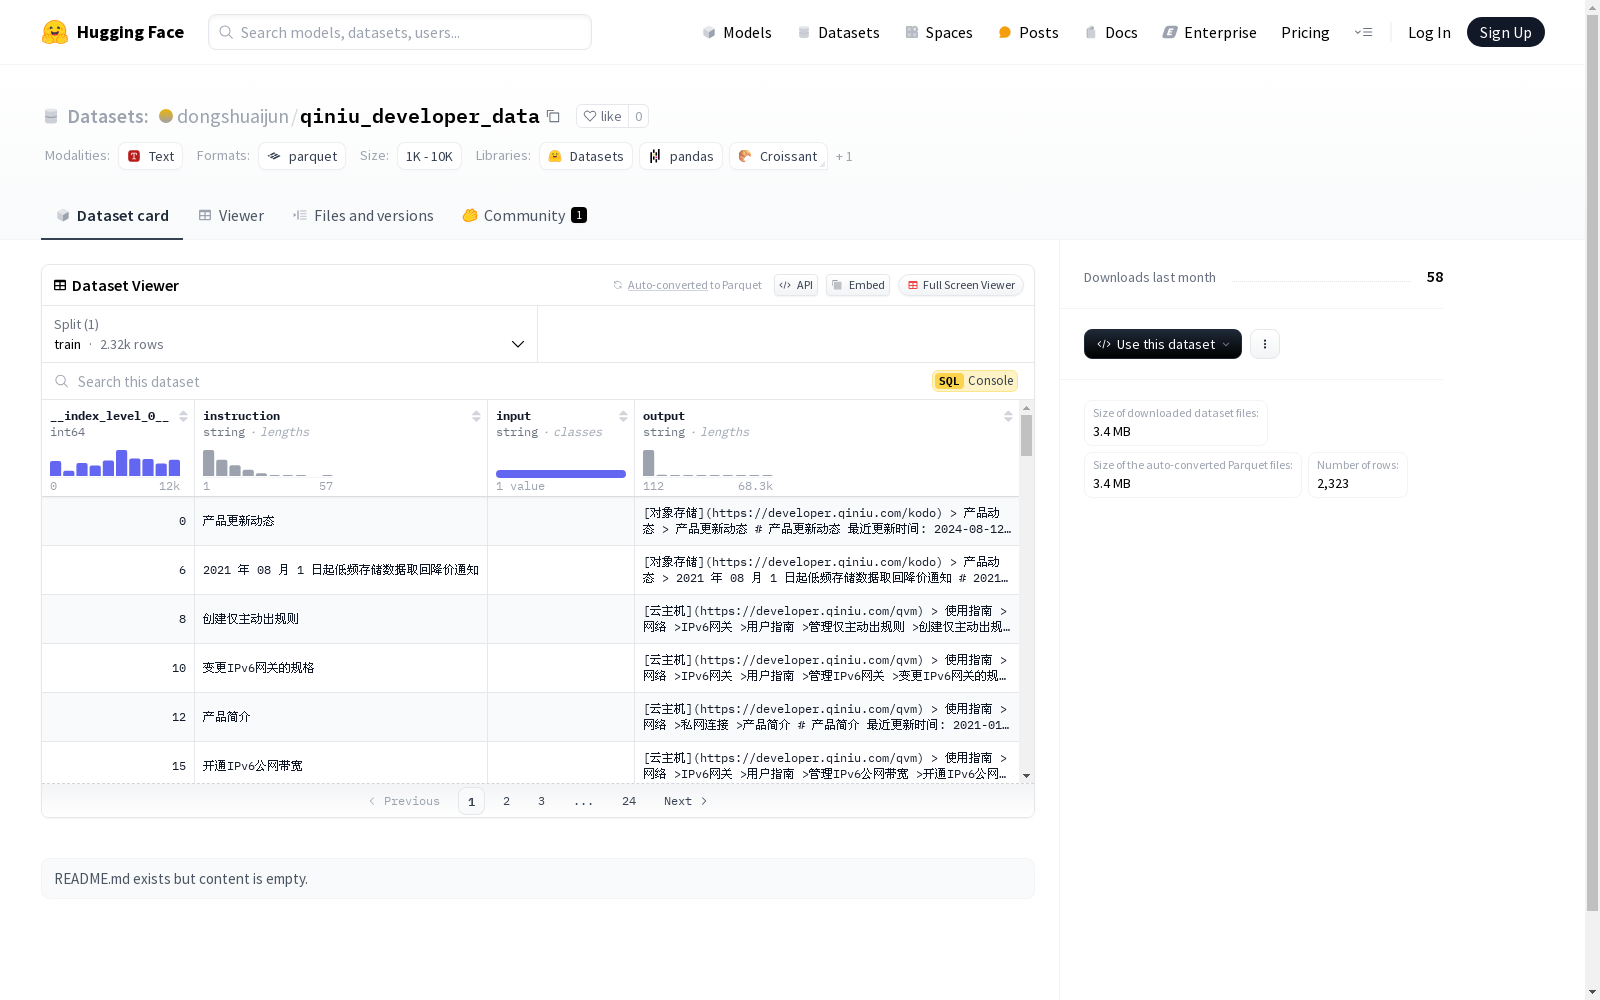Click the Auto-converted link

tap(667, 285)
